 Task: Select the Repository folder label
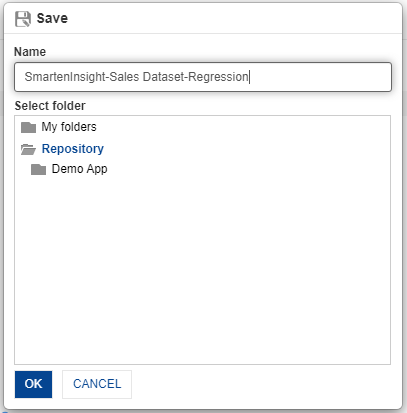pos(73,149)
